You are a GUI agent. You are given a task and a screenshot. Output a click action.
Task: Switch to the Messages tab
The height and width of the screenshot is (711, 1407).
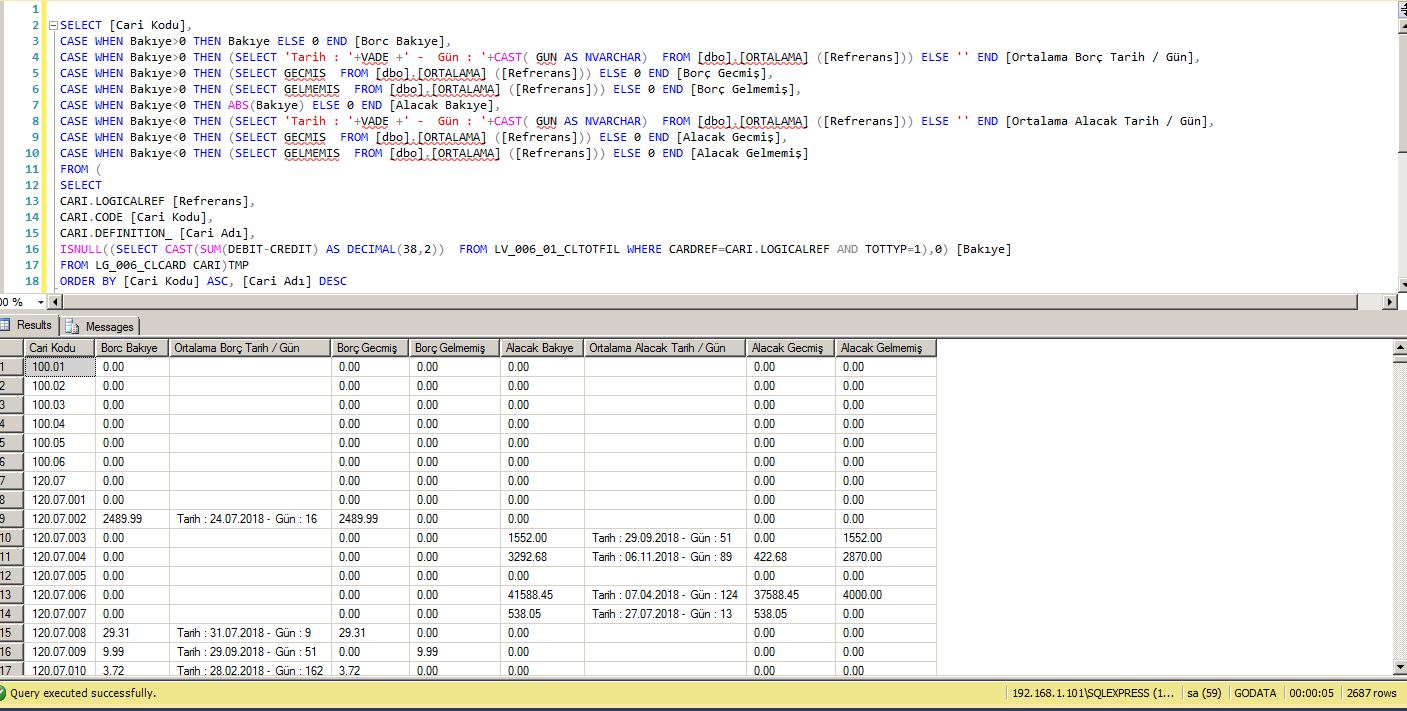[109, 326]
